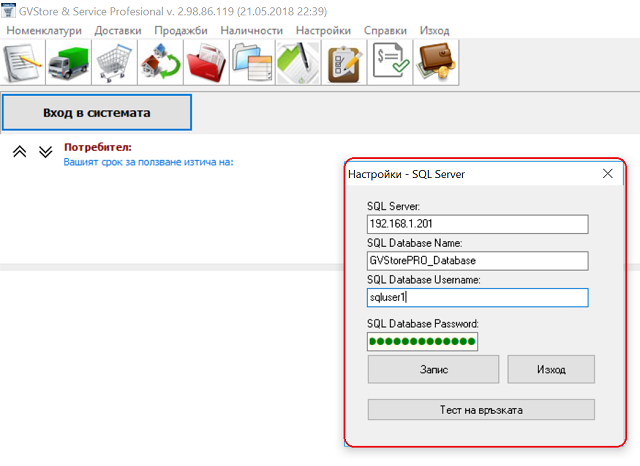640x466 pixels.
Task: Click the SQL Database Password field
Action: pos(422,342)
